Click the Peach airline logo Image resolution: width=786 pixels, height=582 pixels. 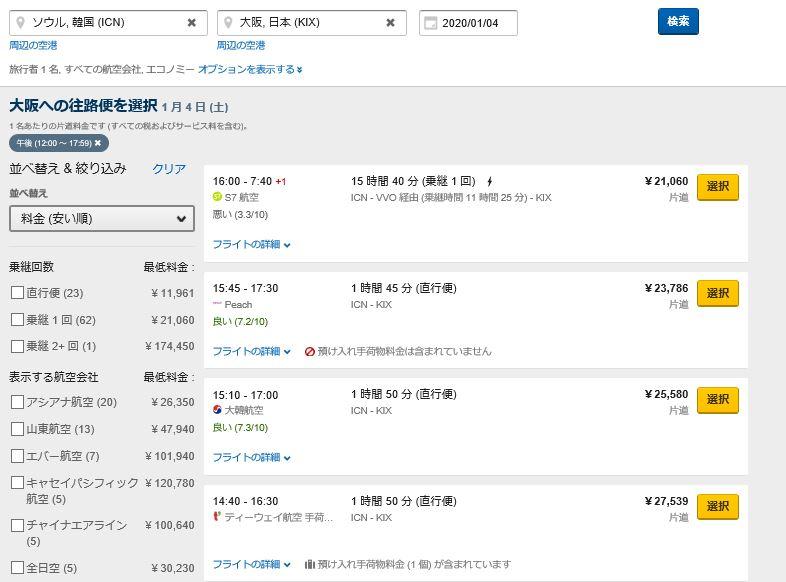[x=217, y=304]
